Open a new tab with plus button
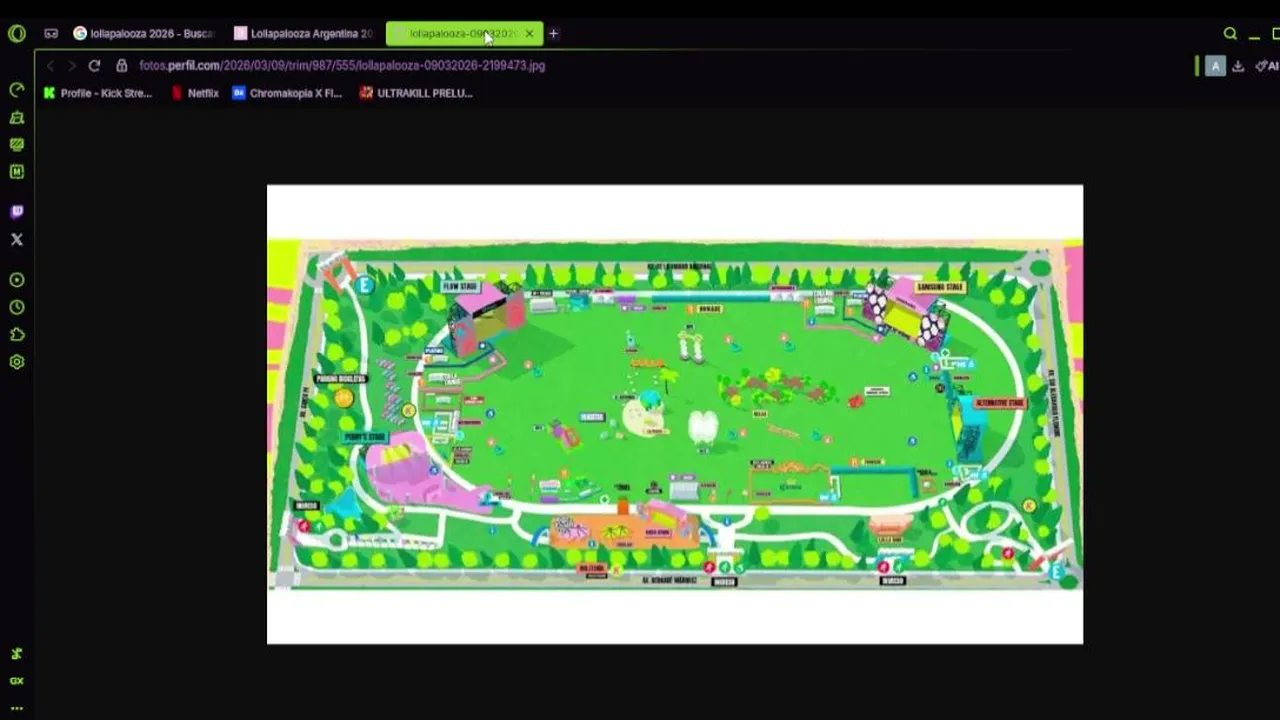 tap(553, 33)
